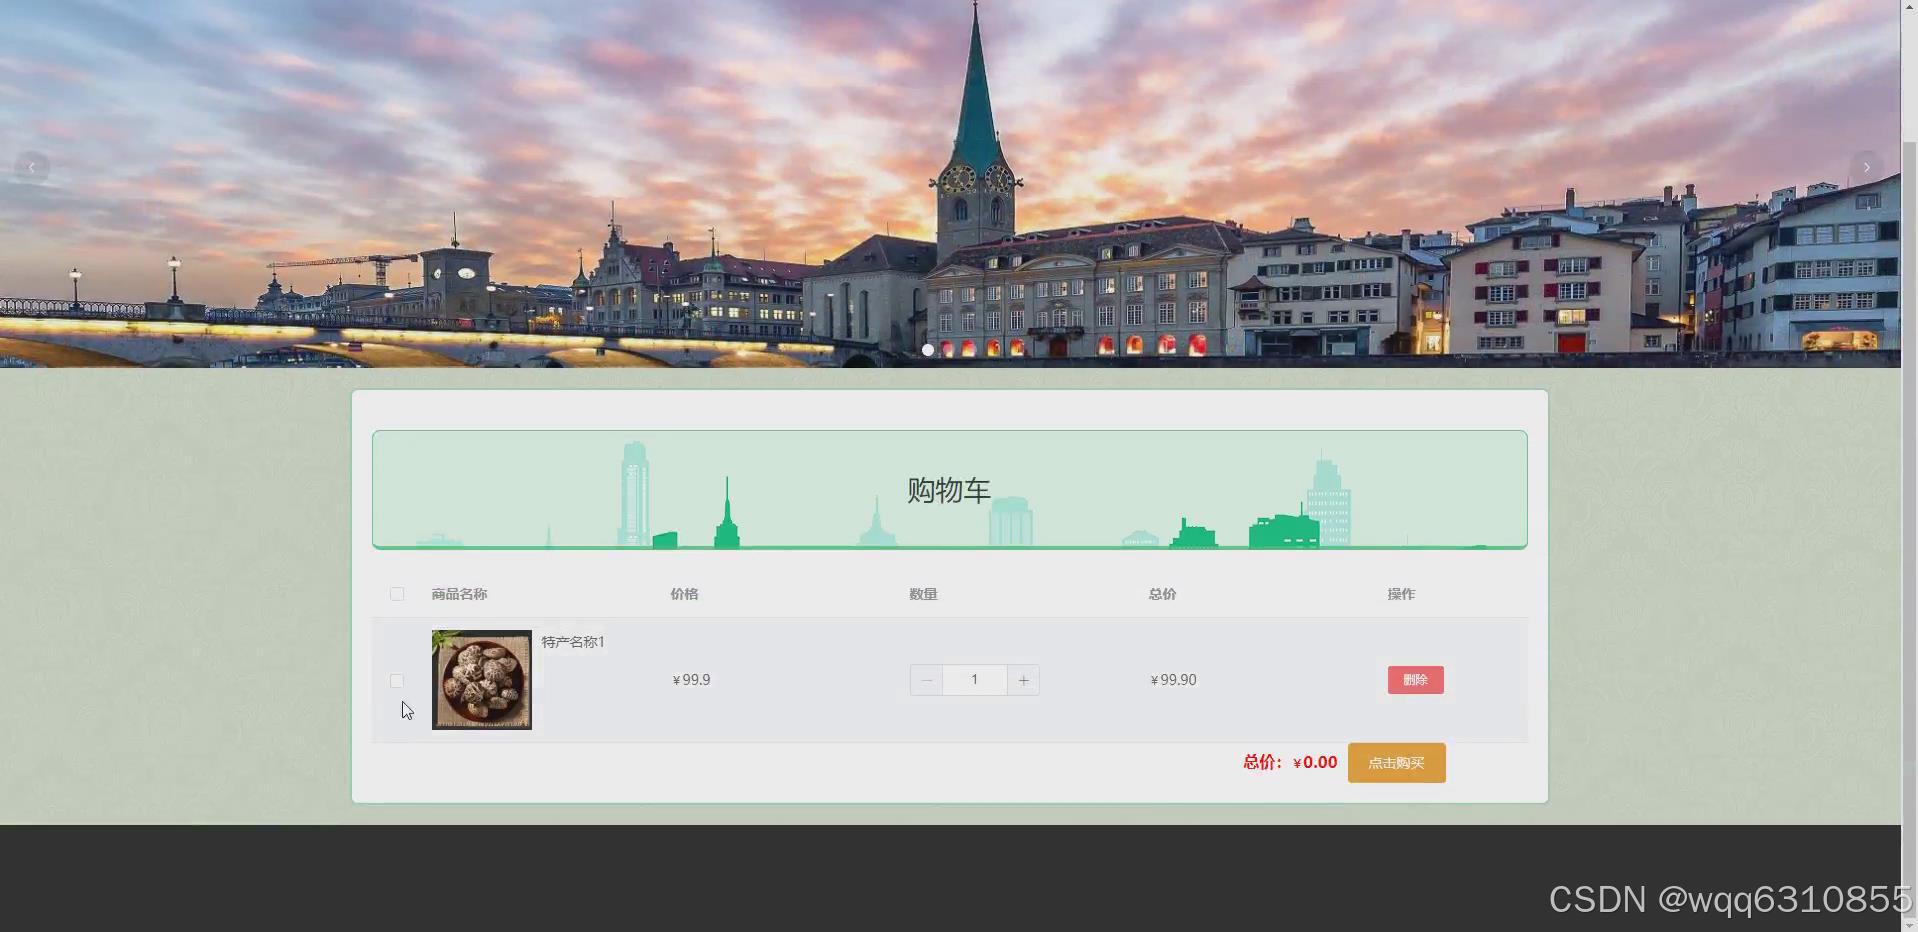Image resolution: width=1918 pixels, height=932 pixels.
Task: Click the row total ¥99.90
Action: [1173, 680]
